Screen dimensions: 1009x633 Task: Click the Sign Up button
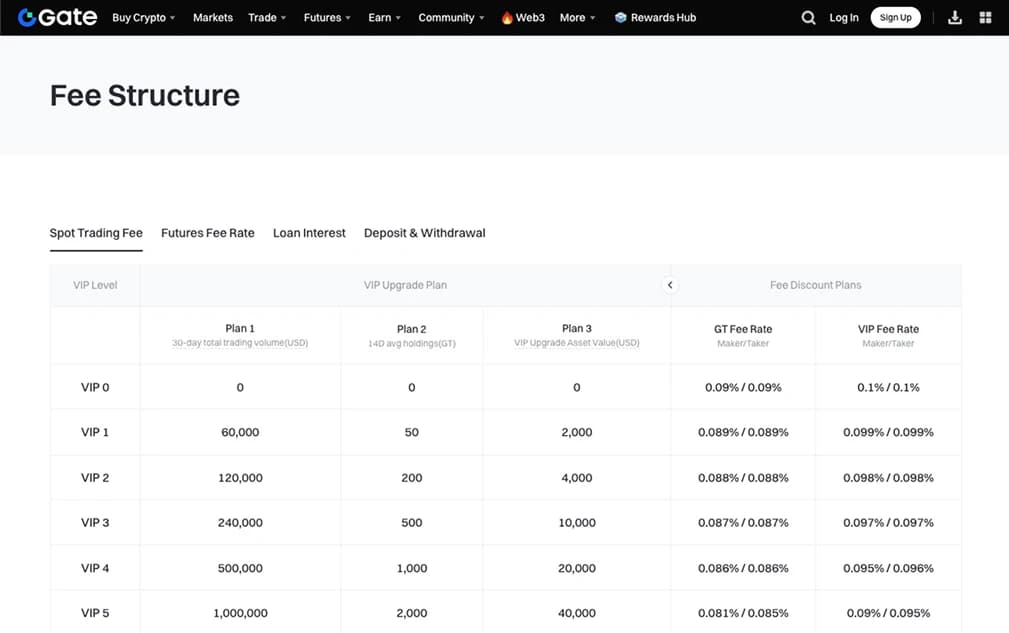tap(895, 18)
